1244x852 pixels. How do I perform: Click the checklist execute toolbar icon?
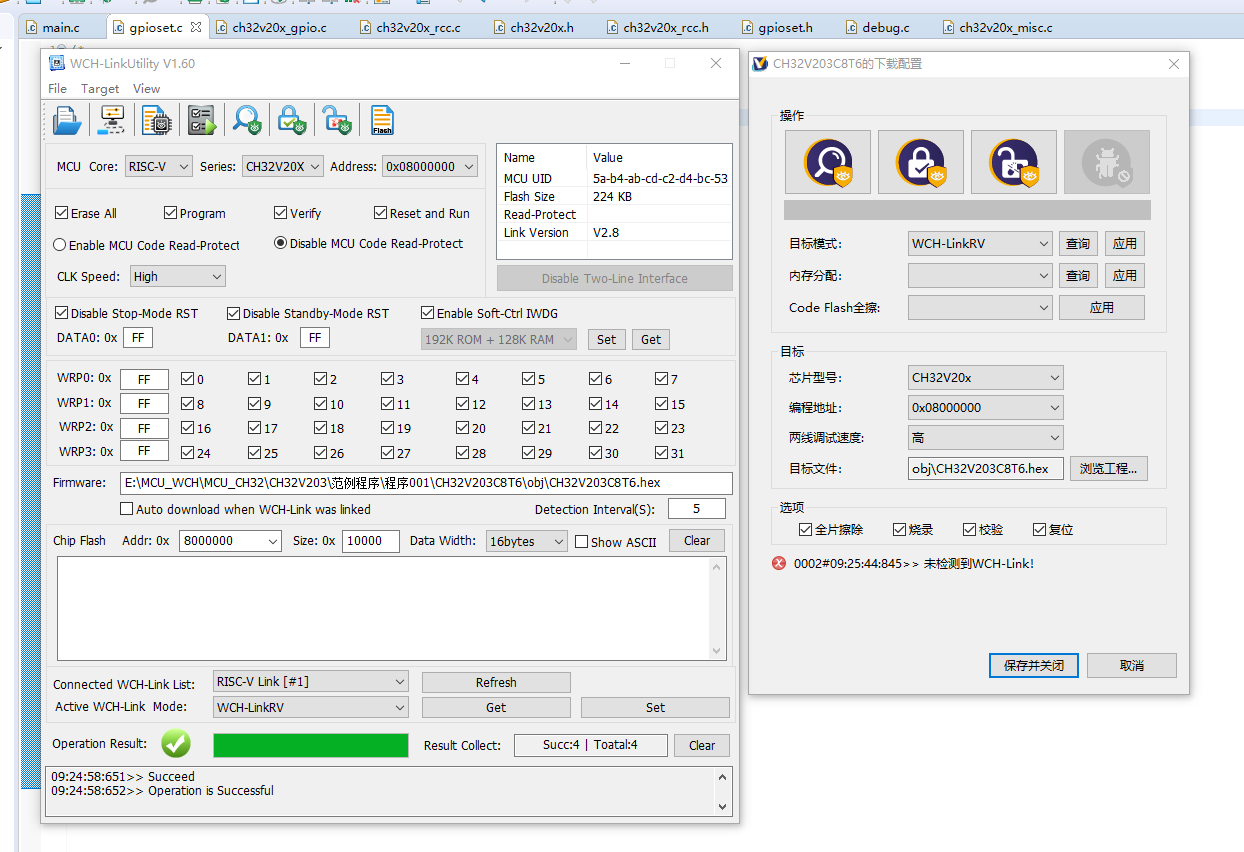tap(202, 120)
